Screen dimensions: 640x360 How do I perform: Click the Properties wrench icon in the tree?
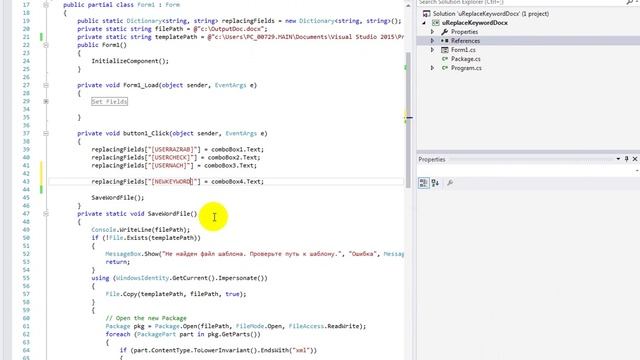pos(444,31)
